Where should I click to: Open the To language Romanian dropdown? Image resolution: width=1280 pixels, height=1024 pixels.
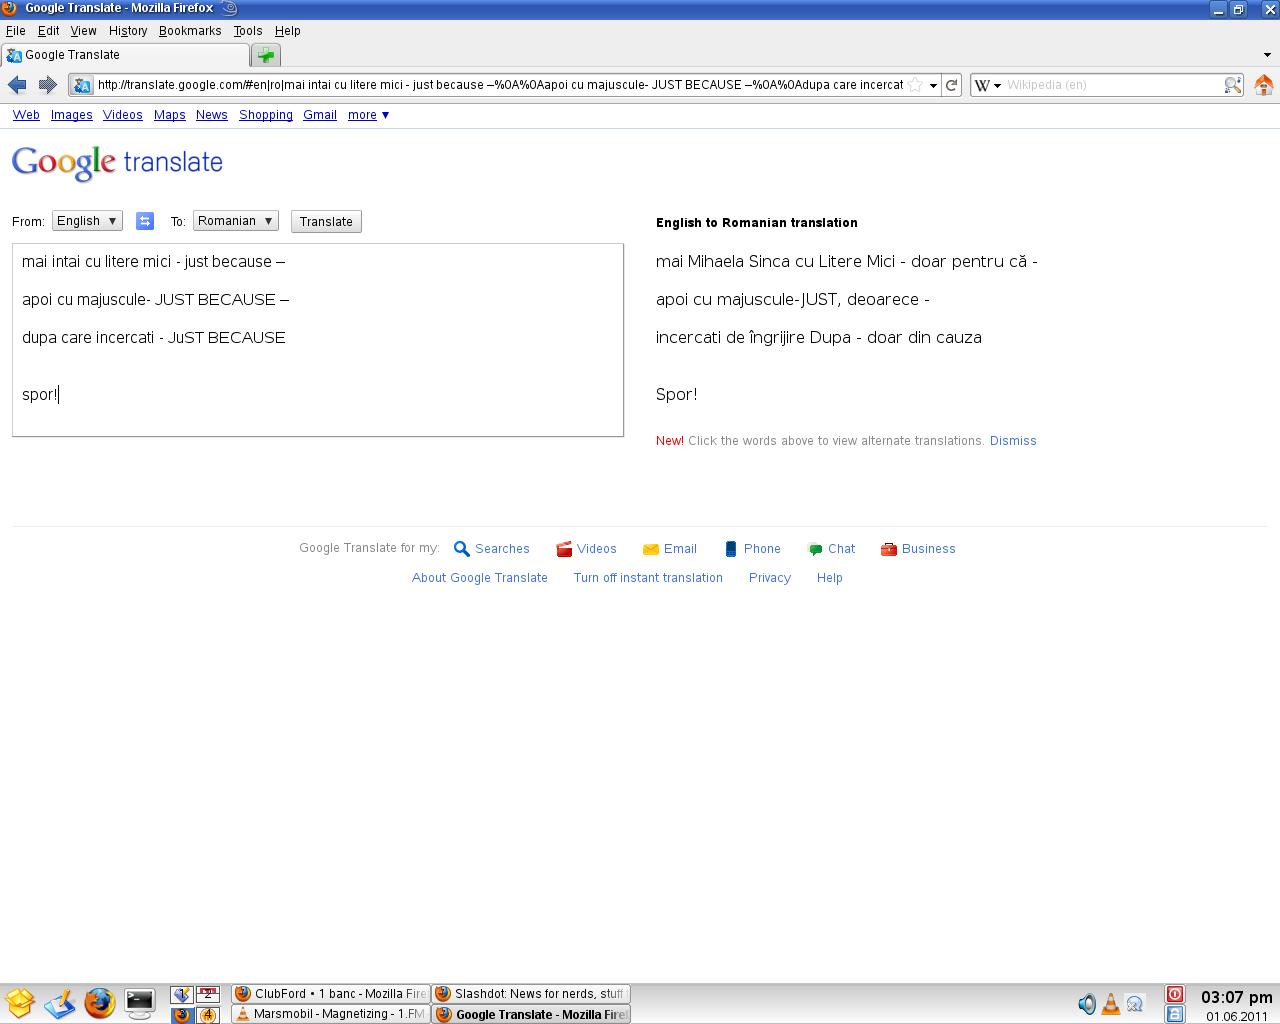click(235, 221)
